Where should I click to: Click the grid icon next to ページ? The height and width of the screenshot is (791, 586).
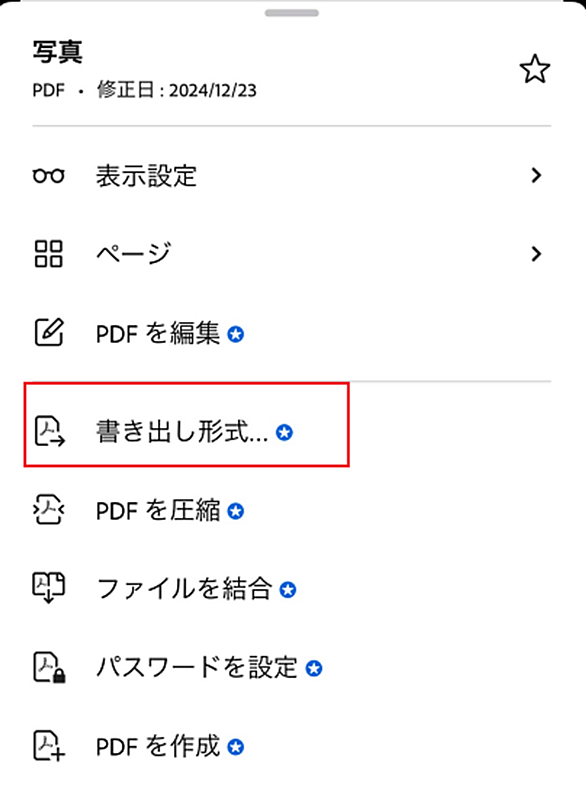coord(48,254)
